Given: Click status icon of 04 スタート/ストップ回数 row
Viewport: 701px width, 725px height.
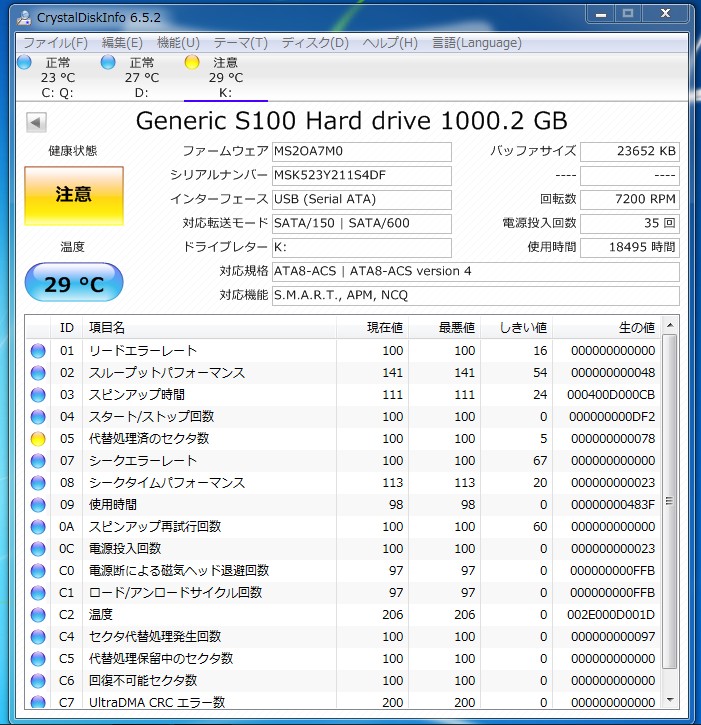Looking at the screenshot, I should 38,417.
